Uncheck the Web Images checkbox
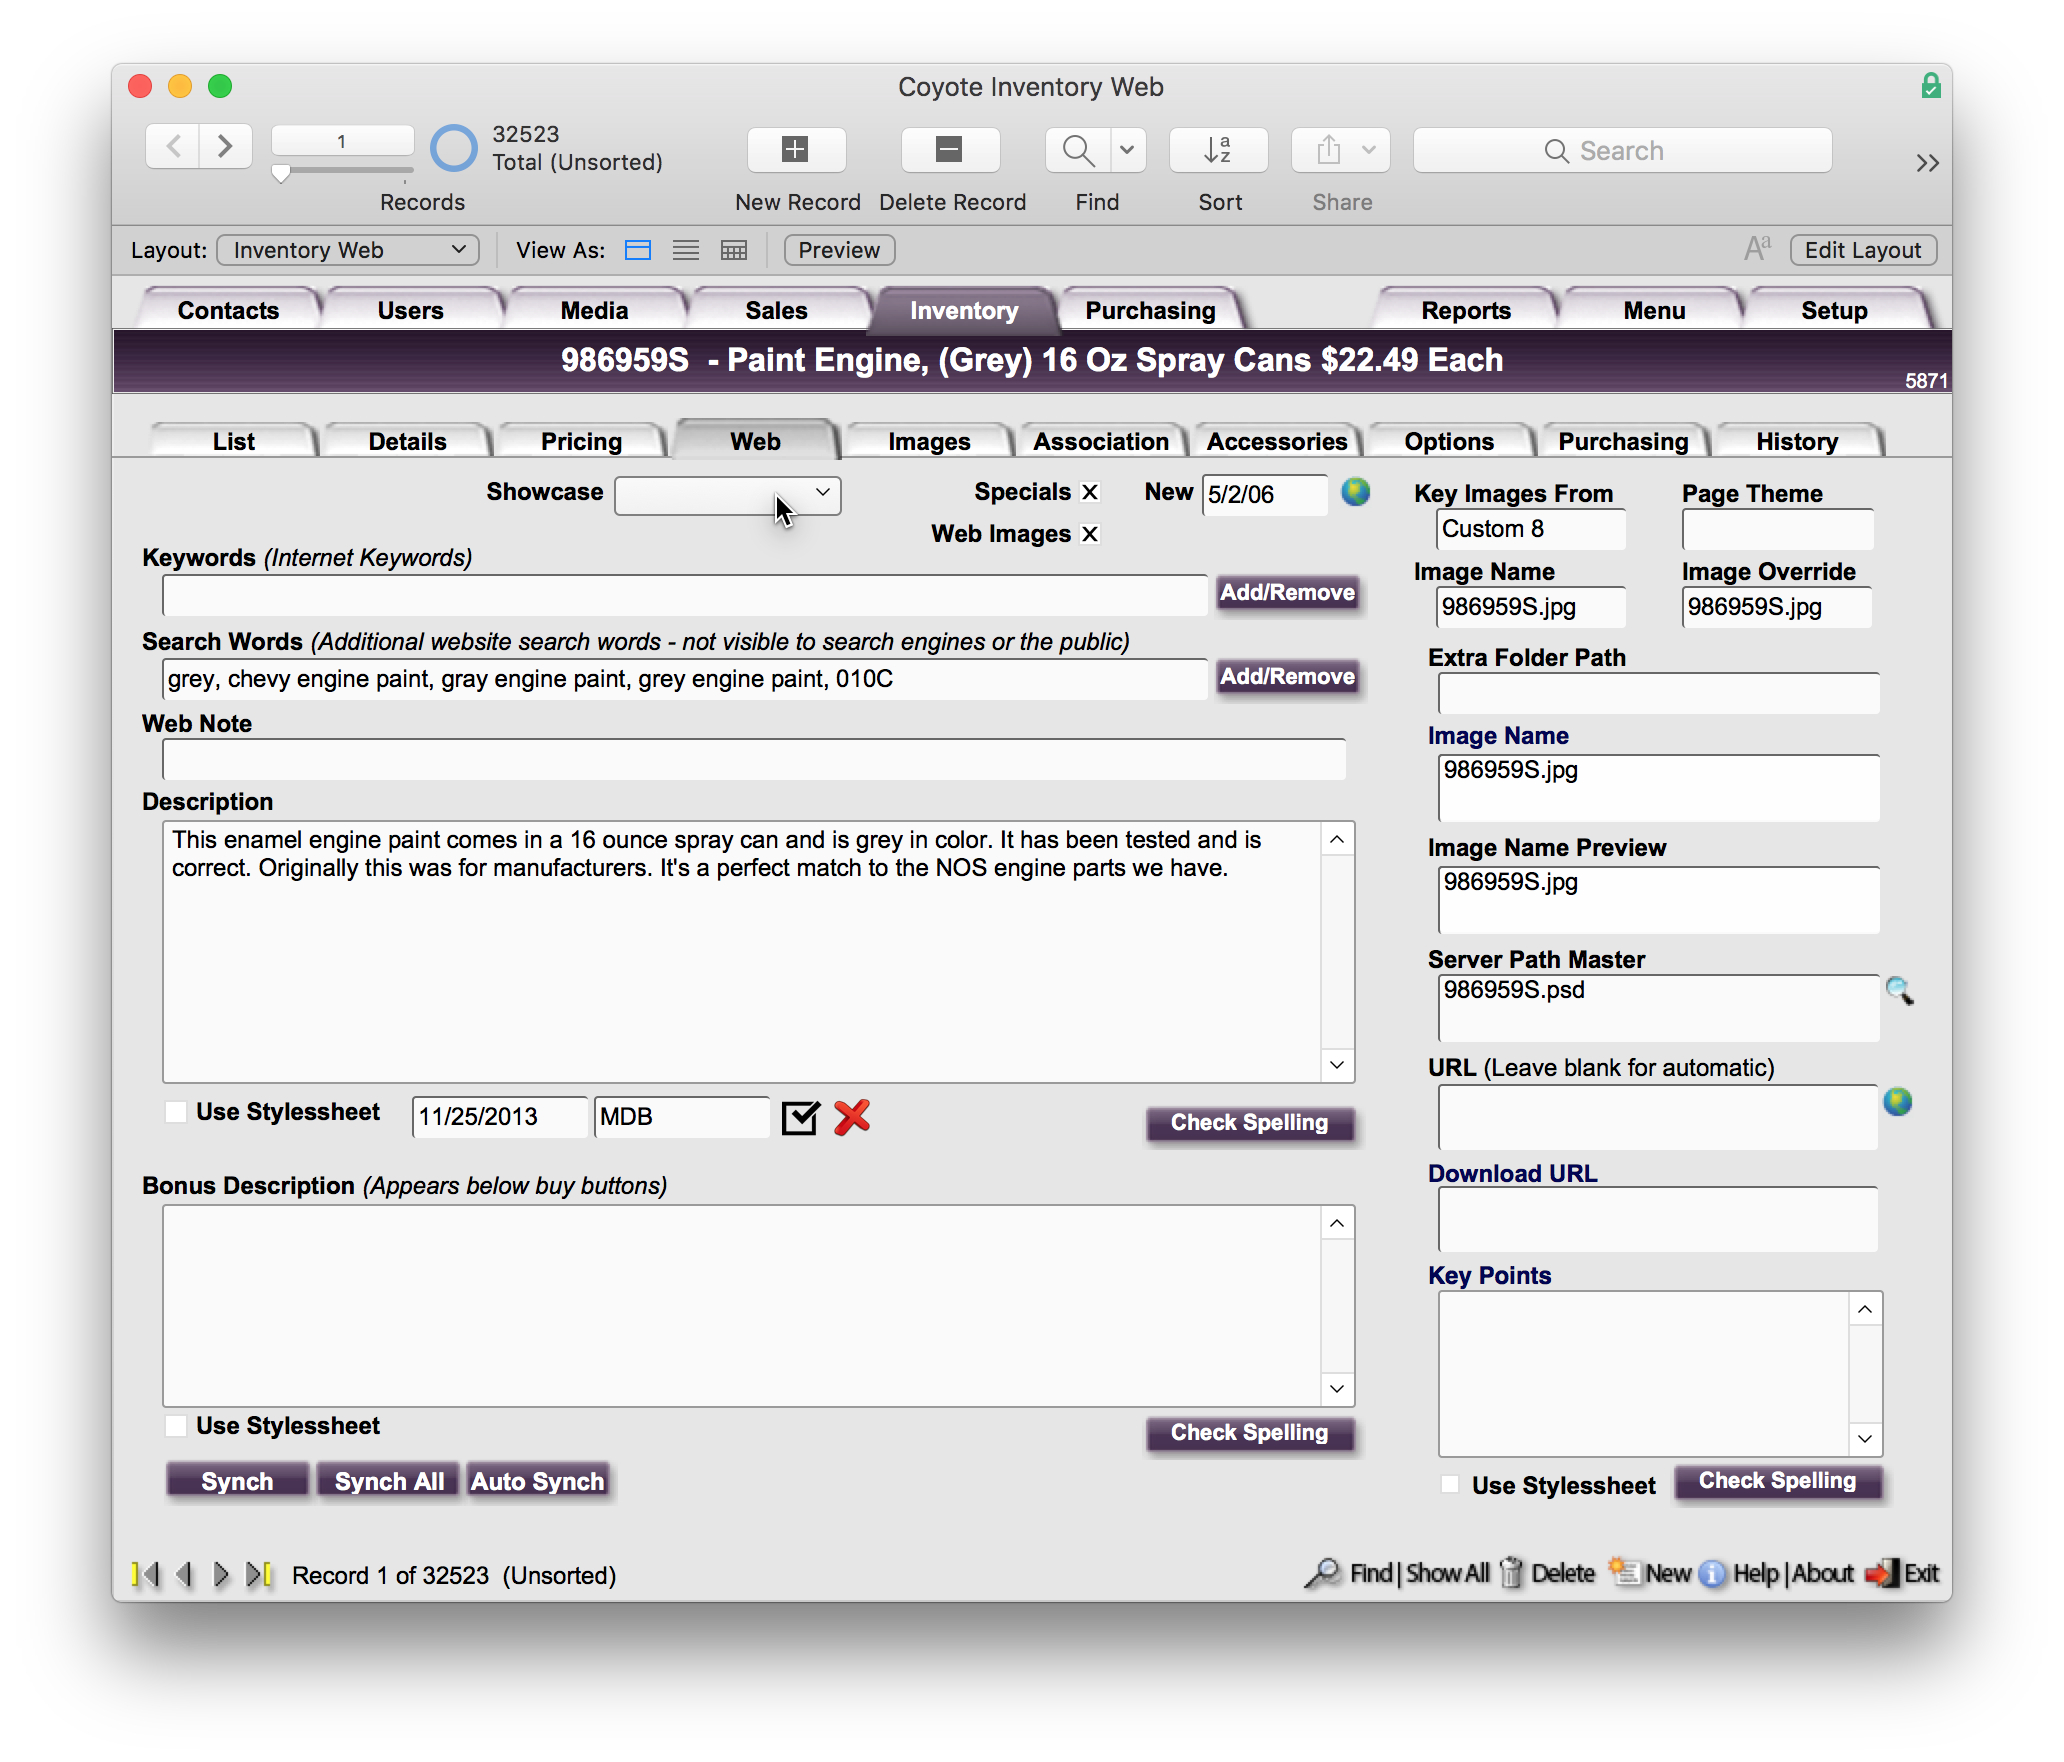The height and width of the screenshot is (1762, 2064). pyautogui.click(x=1090, y=534)
